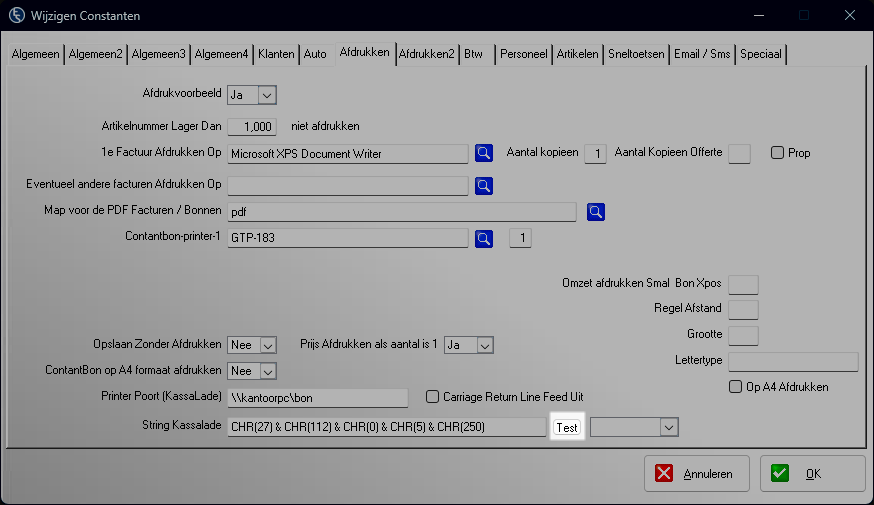Click the red X Annuleren icon
Viewport: 874px width, 505px height.
[667, 474]
